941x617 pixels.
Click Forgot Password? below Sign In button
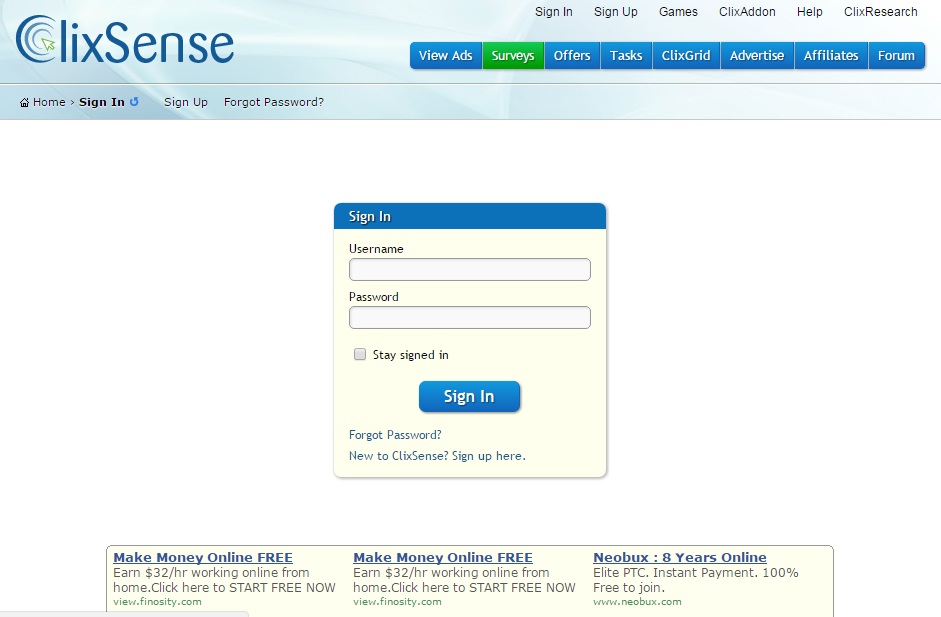coord(395,435)
